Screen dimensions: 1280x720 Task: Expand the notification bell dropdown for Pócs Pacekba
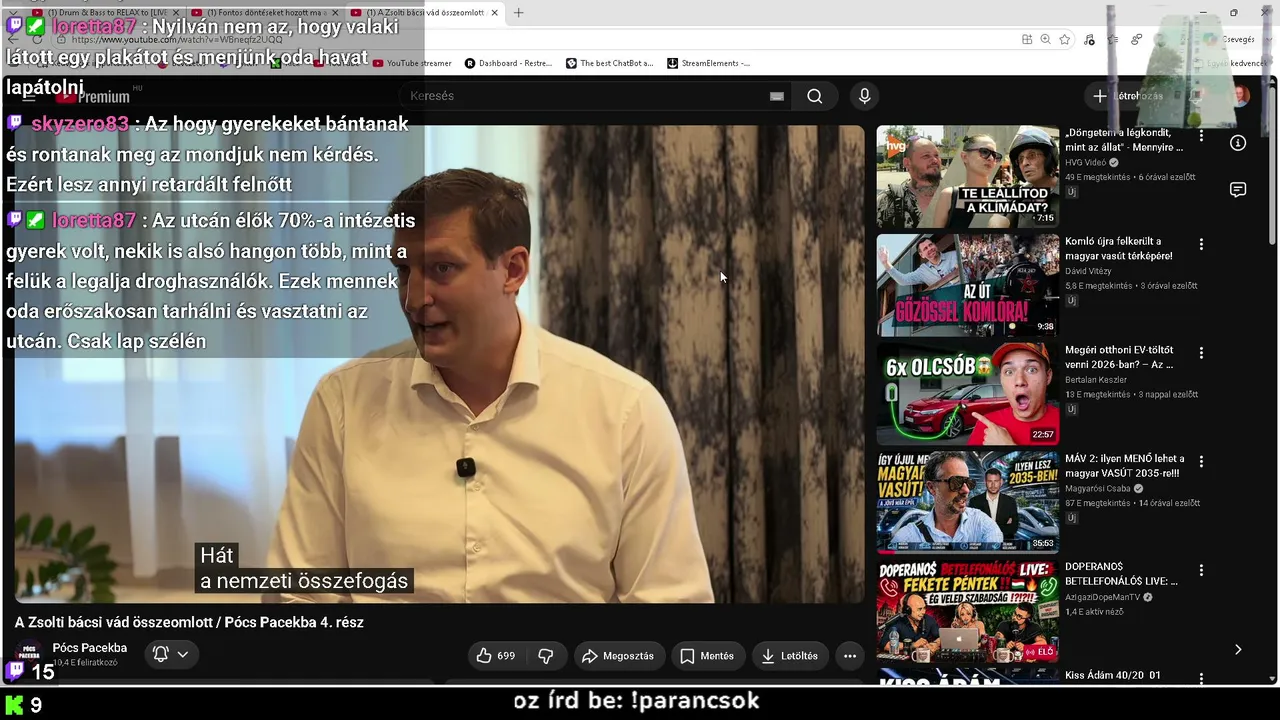coord(170,654)
